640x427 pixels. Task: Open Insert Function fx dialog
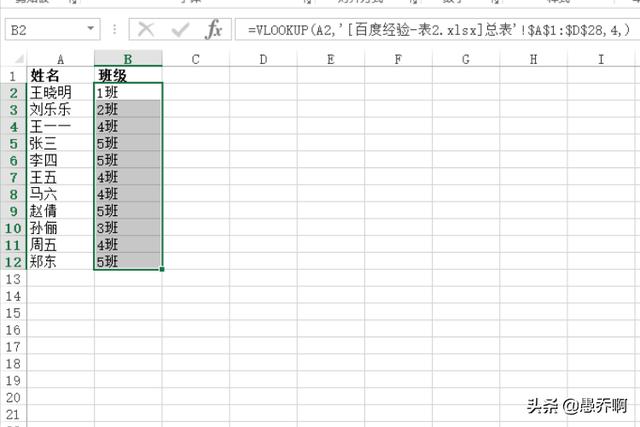point(214,29)
